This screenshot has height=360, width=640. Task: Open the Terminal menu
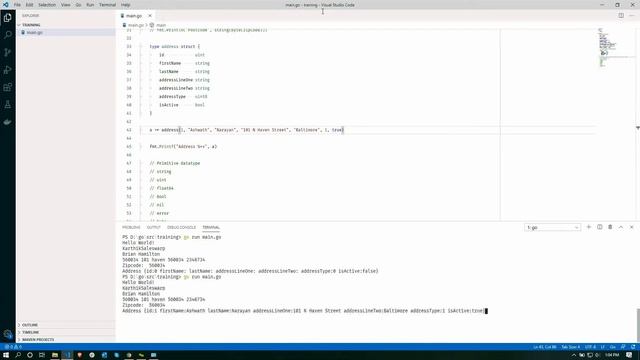pos(107,5)
